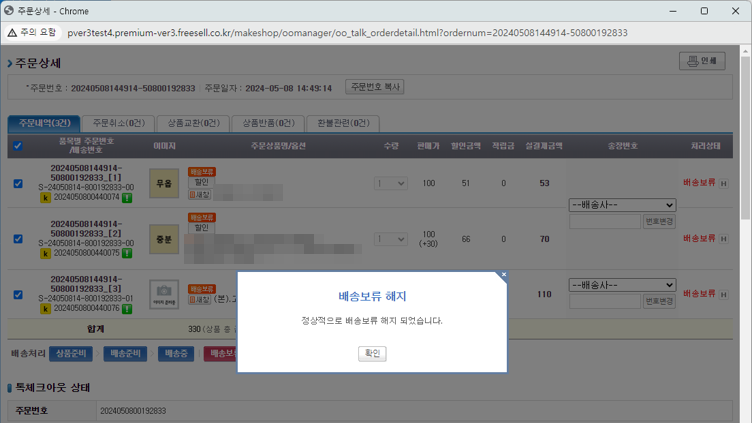Switch to the 상품교환(0건) tab
This screenshot has width=752, height=423.
[x=193, y=123]
